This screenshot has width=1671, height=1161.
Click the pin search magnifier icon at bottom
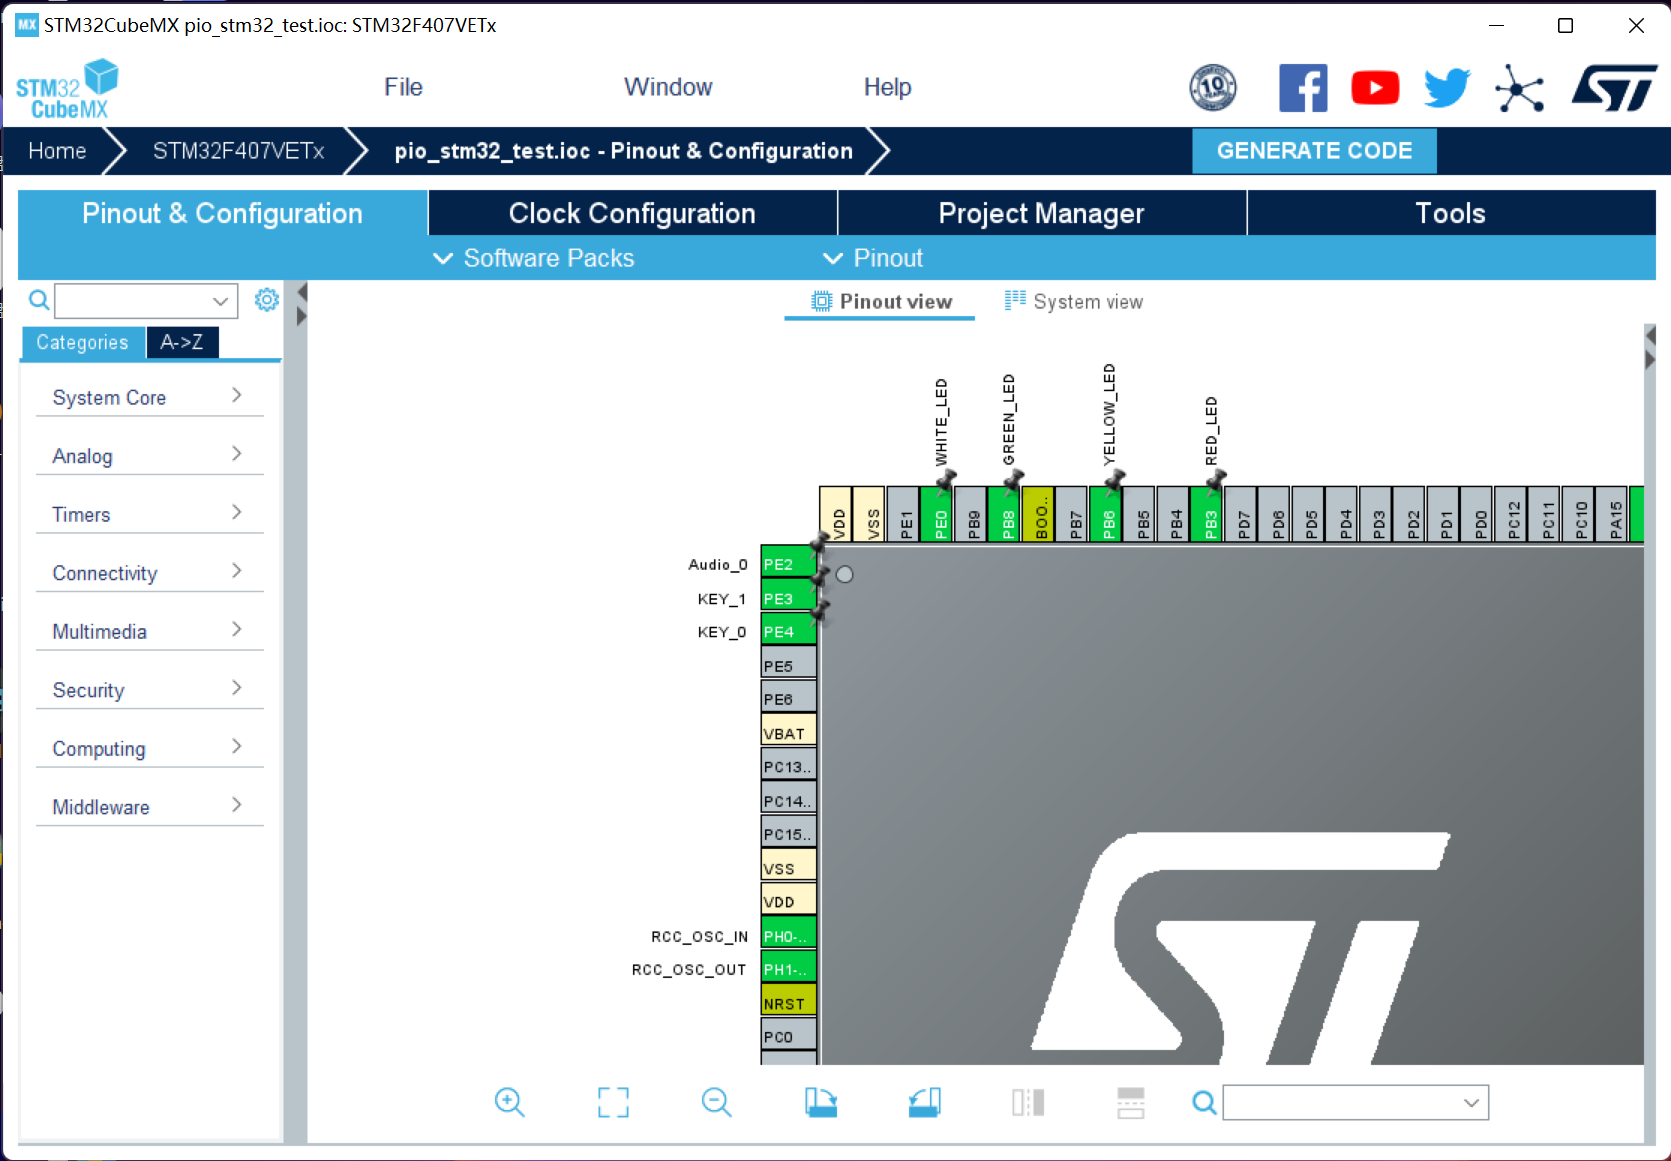1204,1102
